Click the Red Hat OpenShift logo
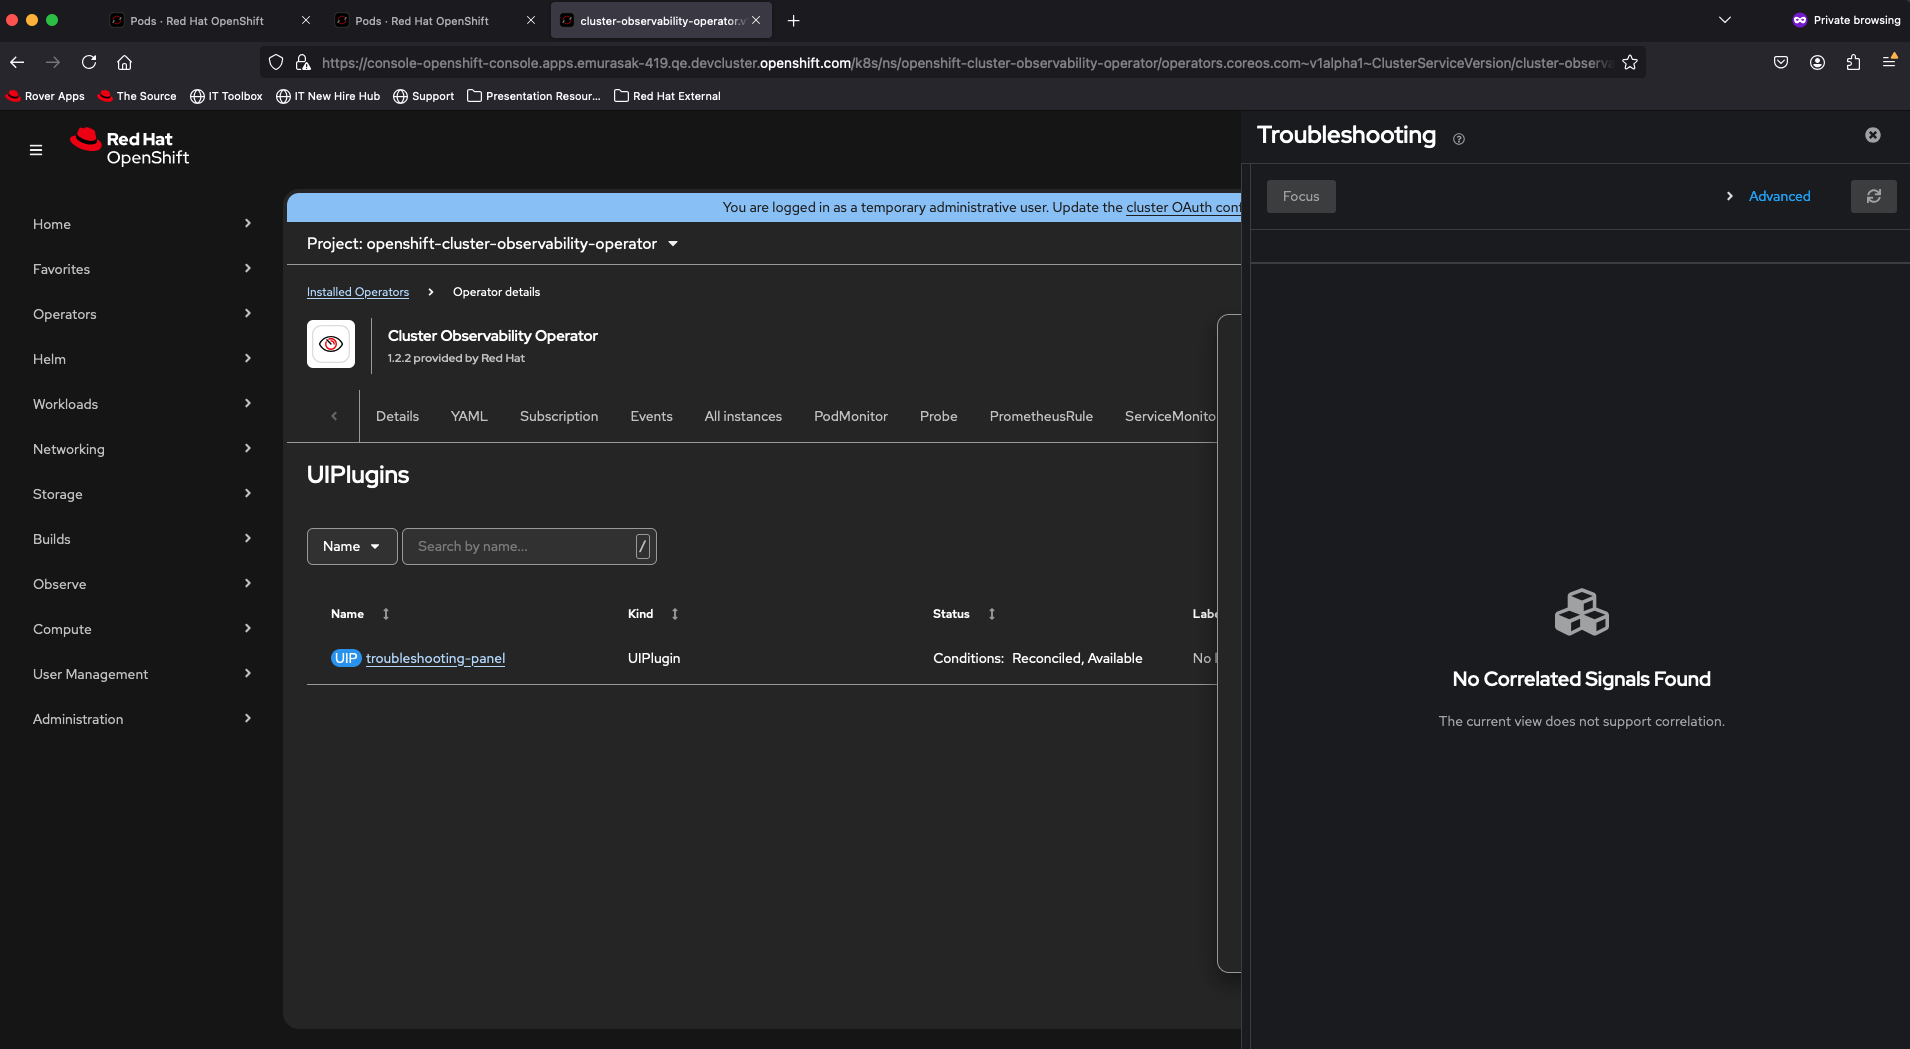 click(130, 147)
